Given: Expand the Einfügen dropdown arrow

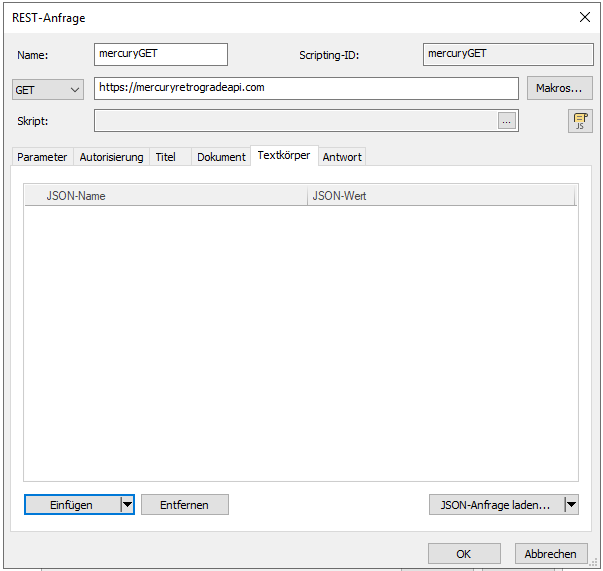Looking at the screenshot, I should [127, 505].
